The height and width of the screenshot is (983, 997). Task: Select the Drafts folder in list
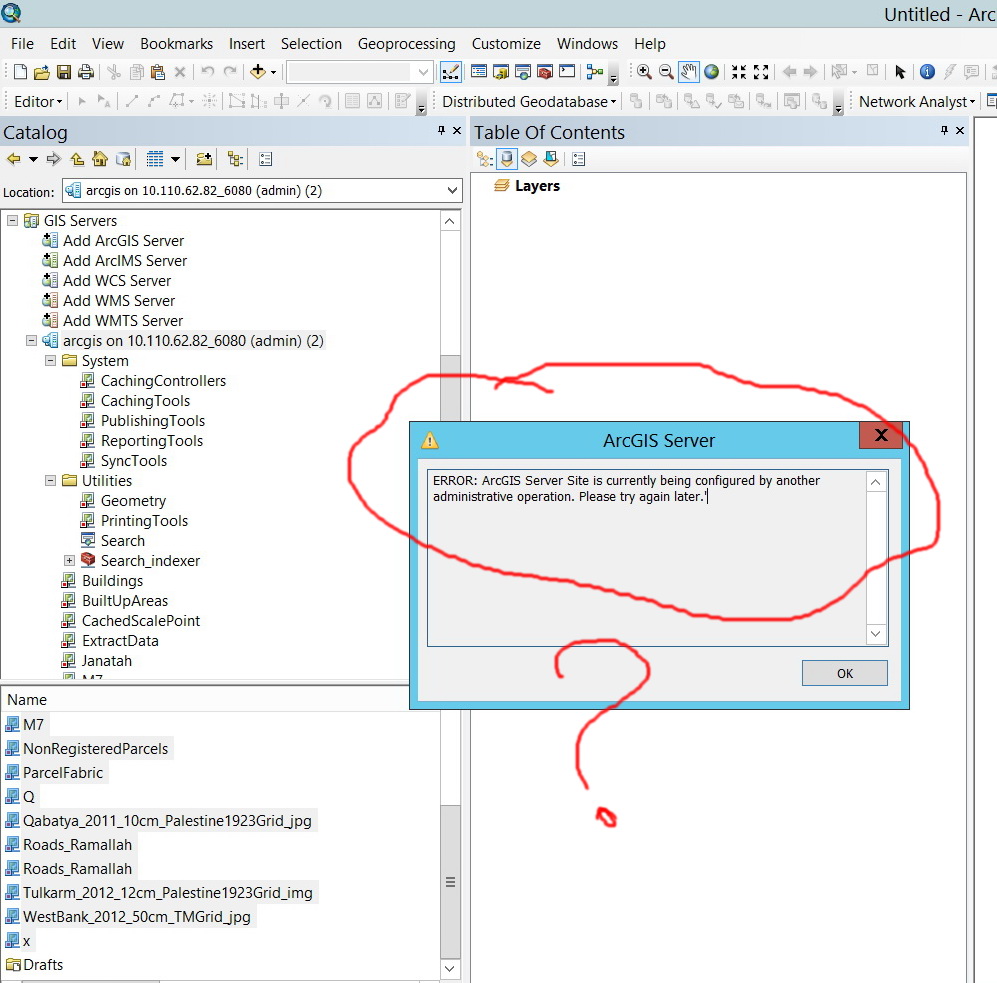(x=43, y=965)
